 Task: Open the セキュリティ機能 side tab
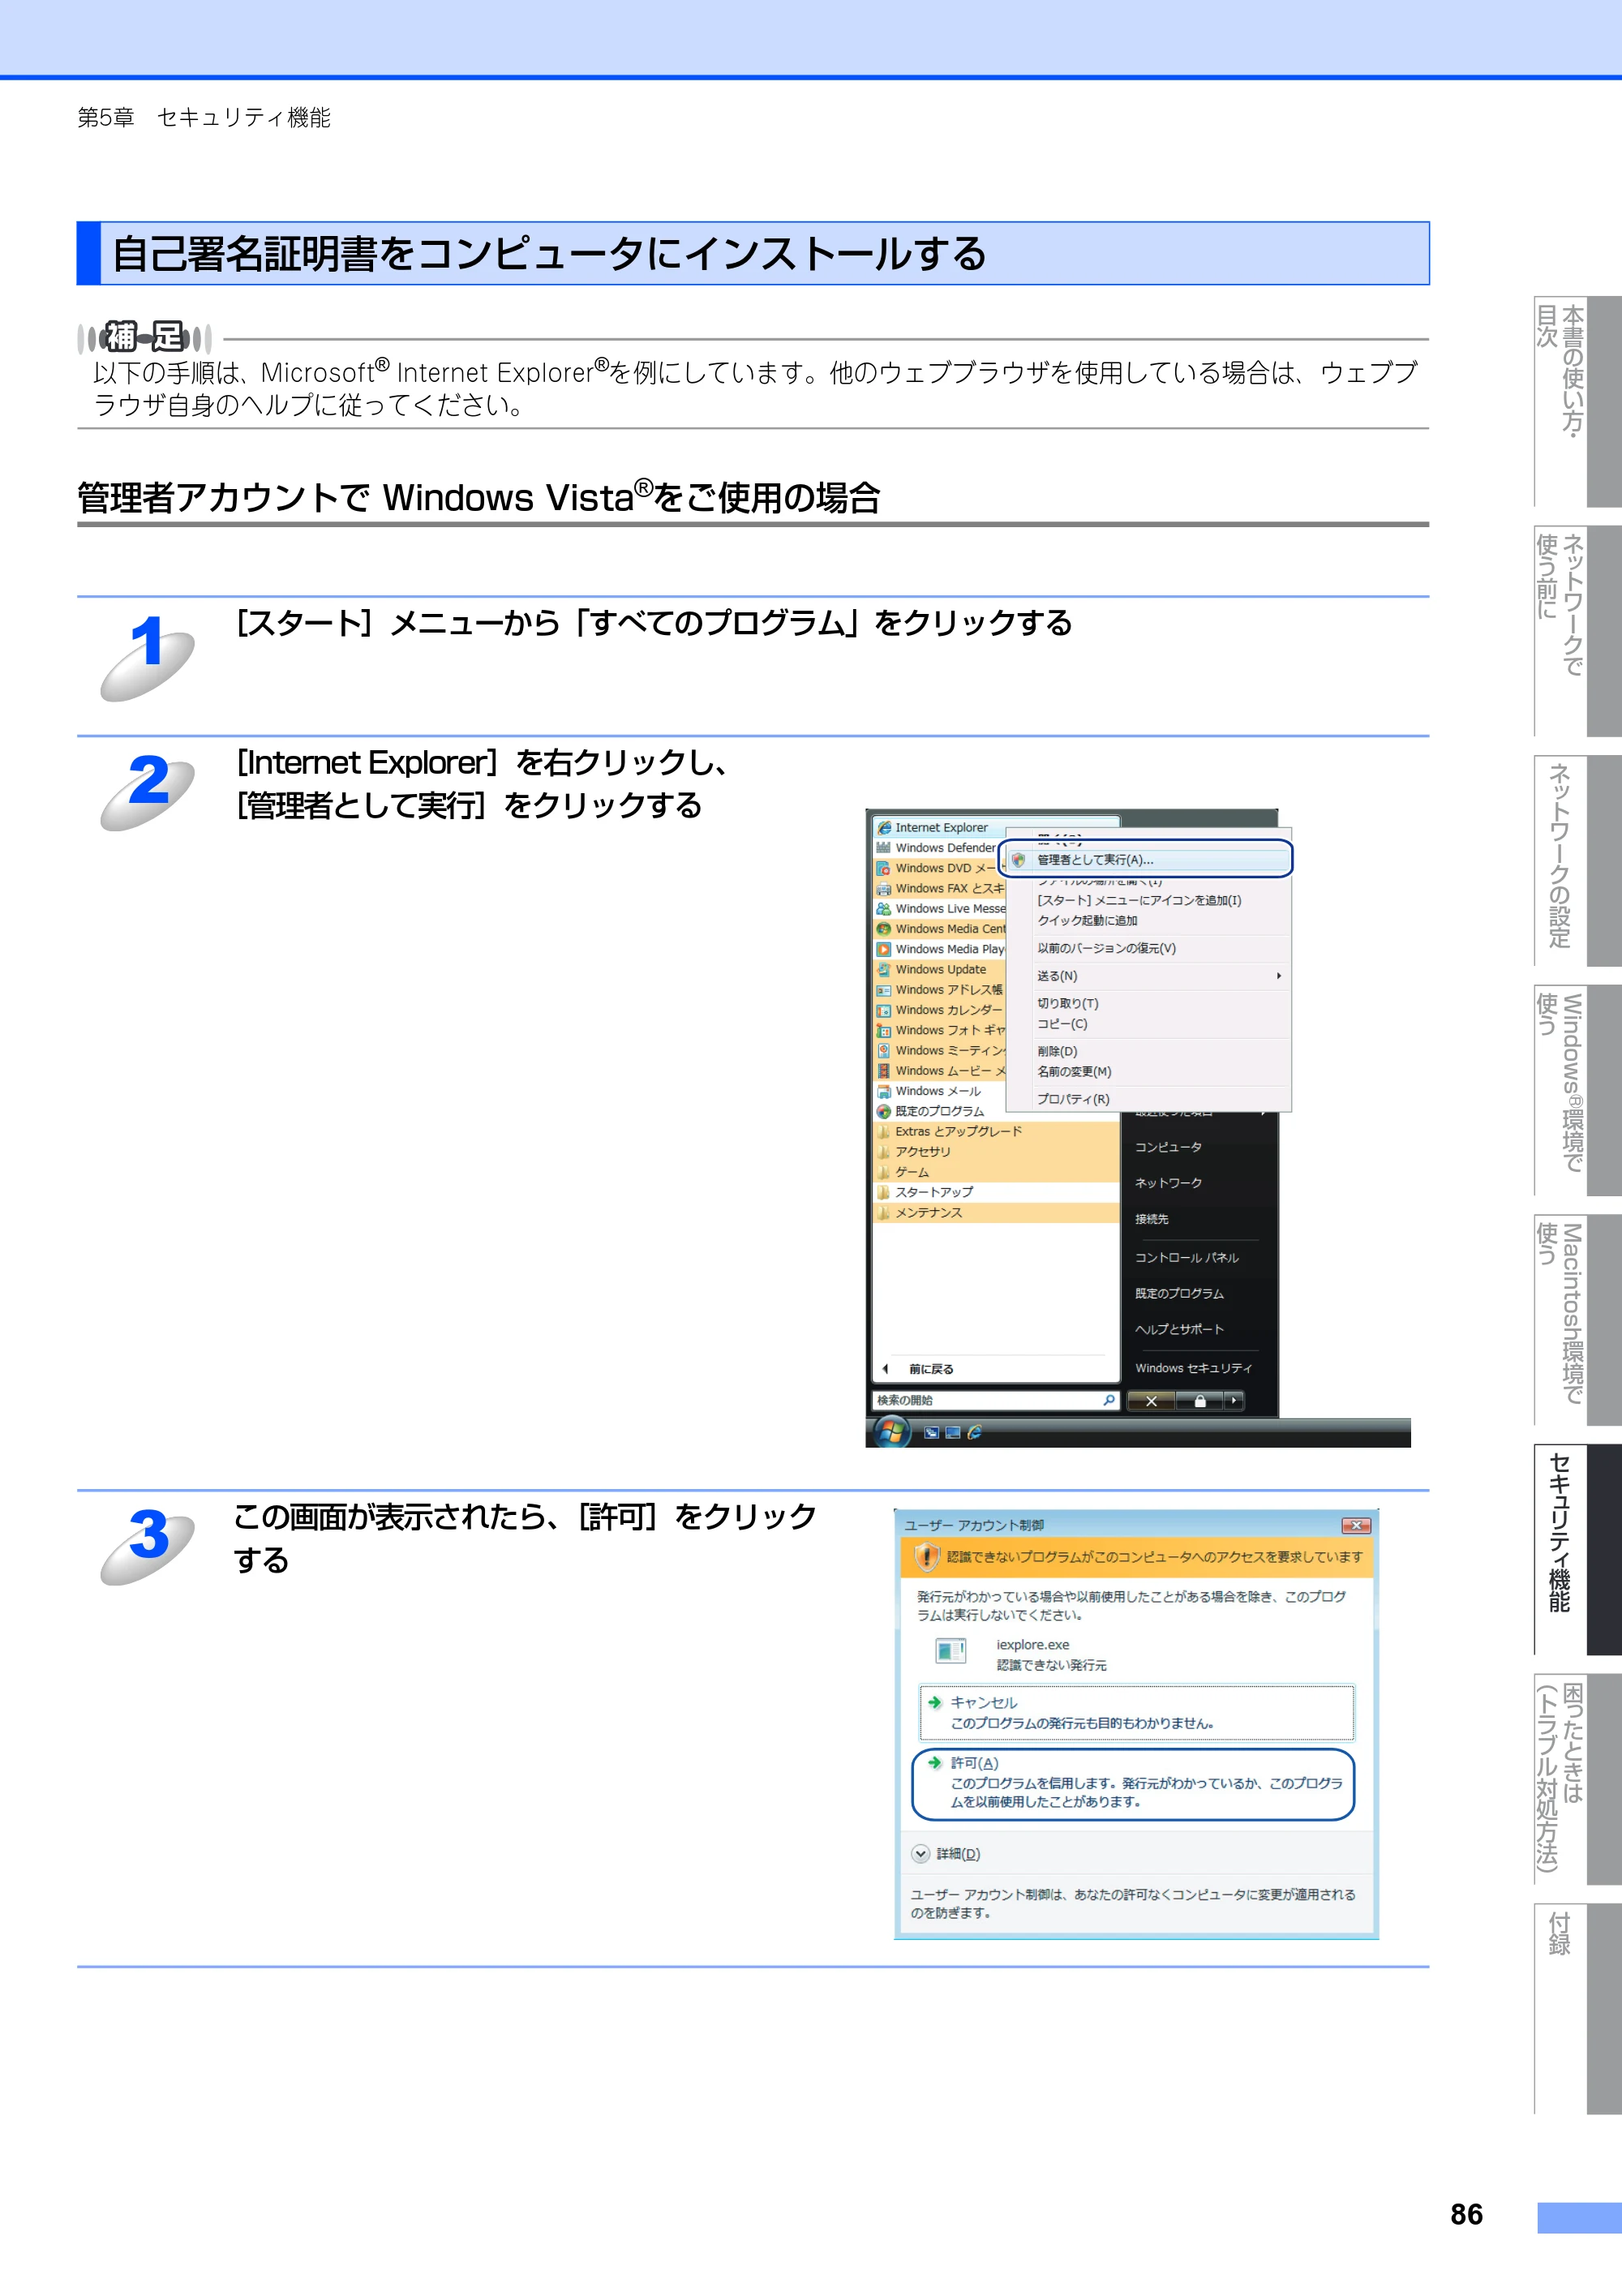(1577, 1549)
